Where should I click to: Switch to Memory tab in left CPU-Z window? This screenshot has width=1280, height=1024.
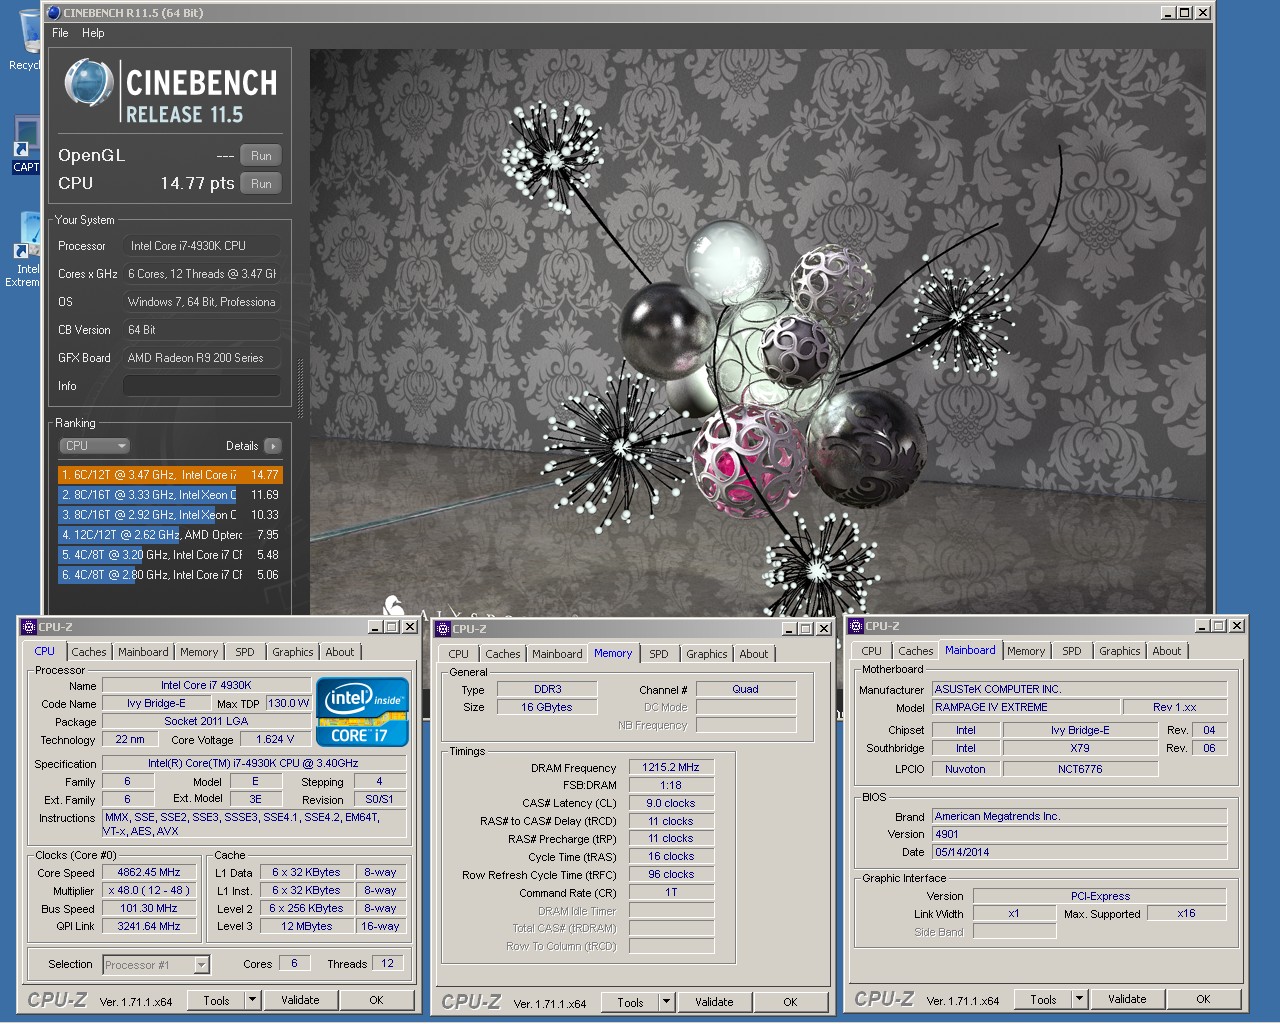199,652
